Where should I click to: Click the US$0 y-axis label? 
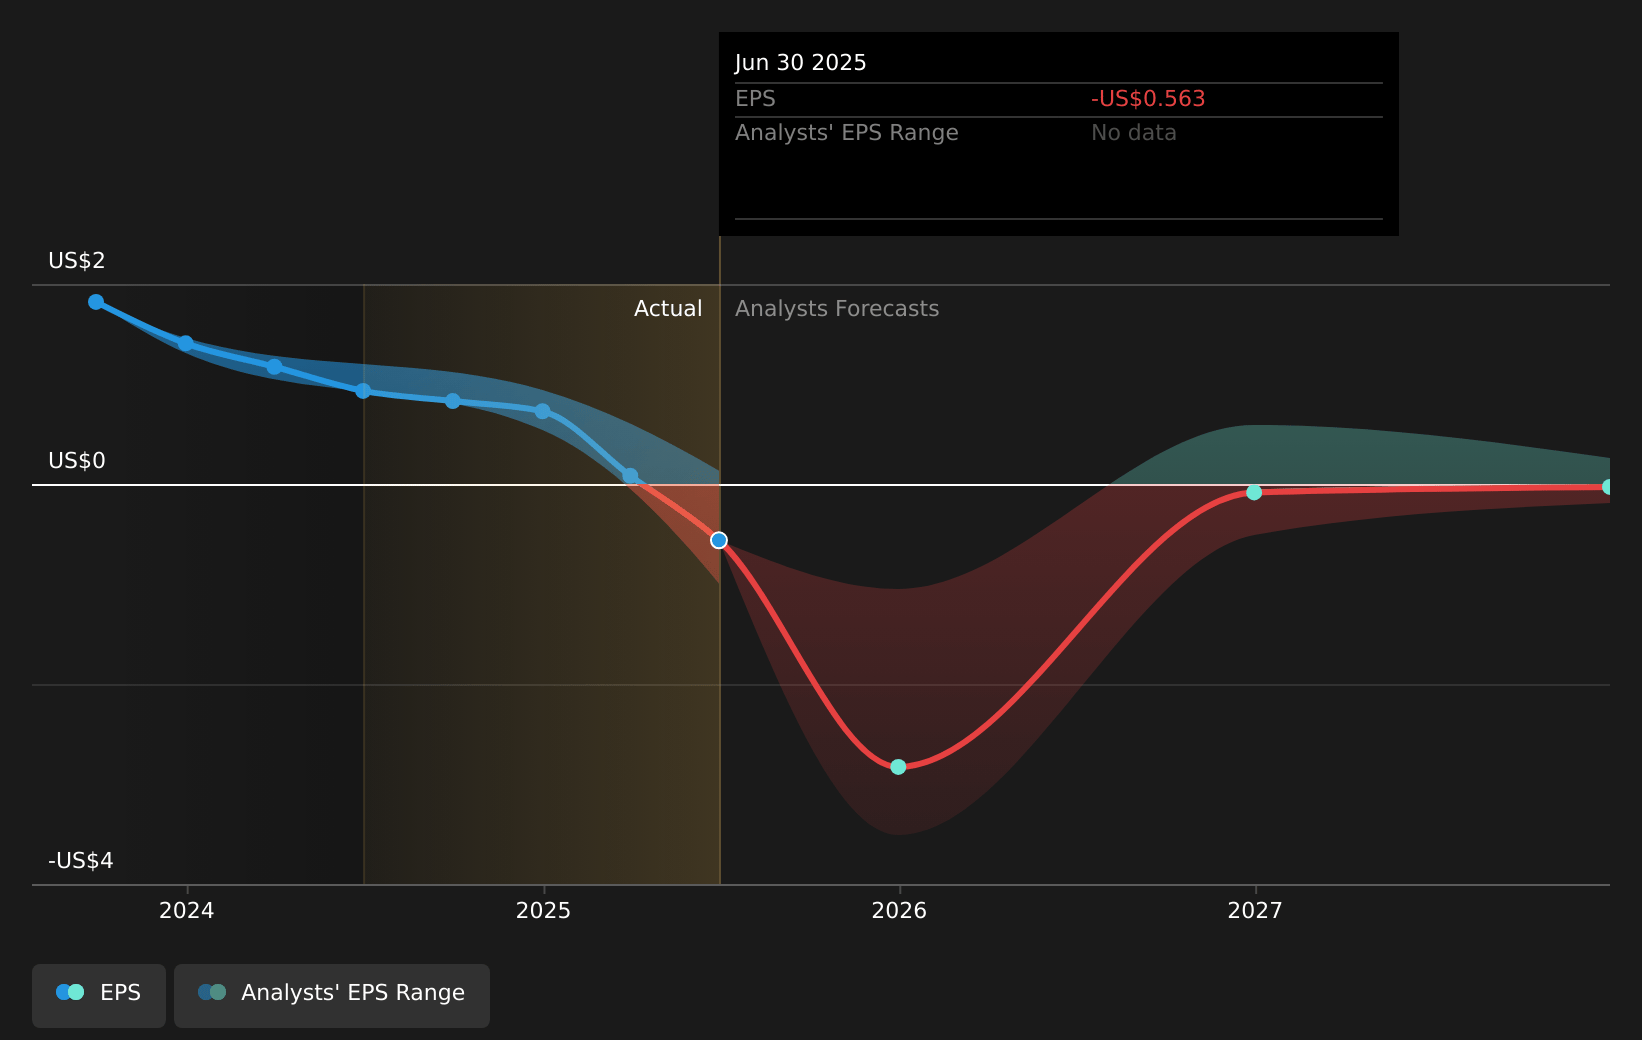77,461
